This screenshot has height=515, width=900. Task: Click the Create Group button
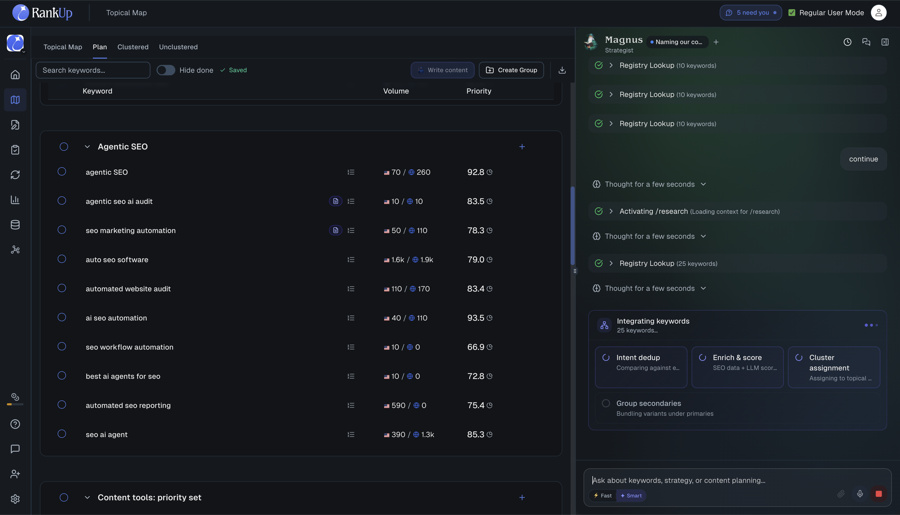tap(511, 70)
